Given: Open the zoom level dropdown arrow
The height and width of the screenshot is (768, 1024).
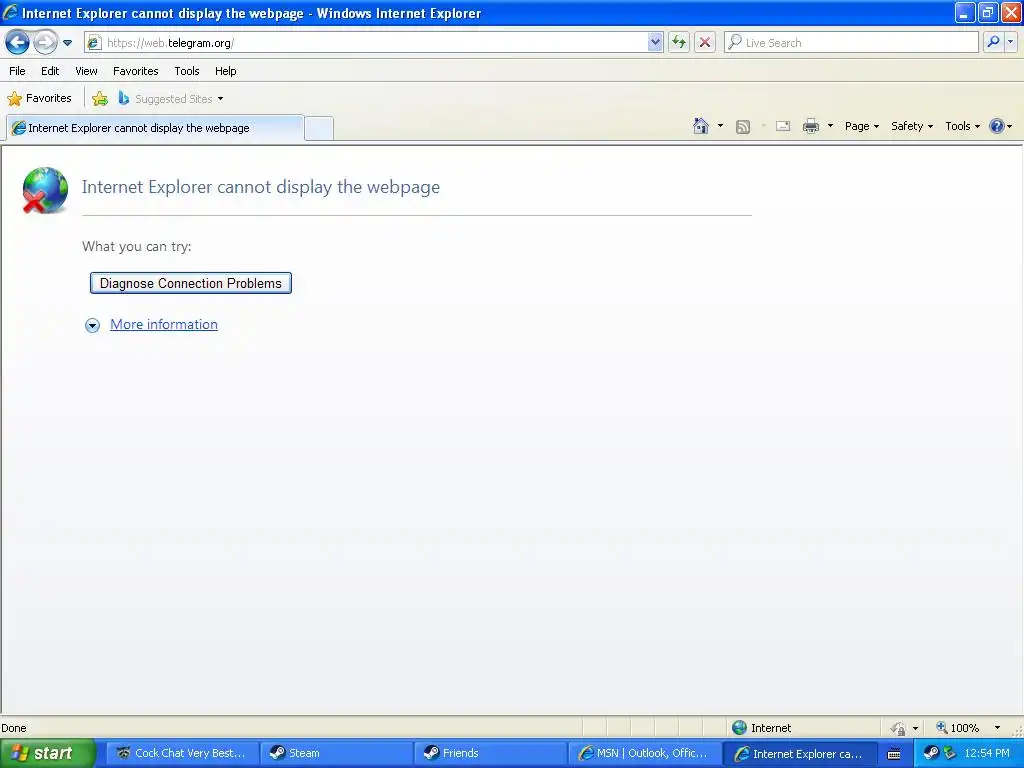Looking at the screenshot, I should click(x=997, y=728).
